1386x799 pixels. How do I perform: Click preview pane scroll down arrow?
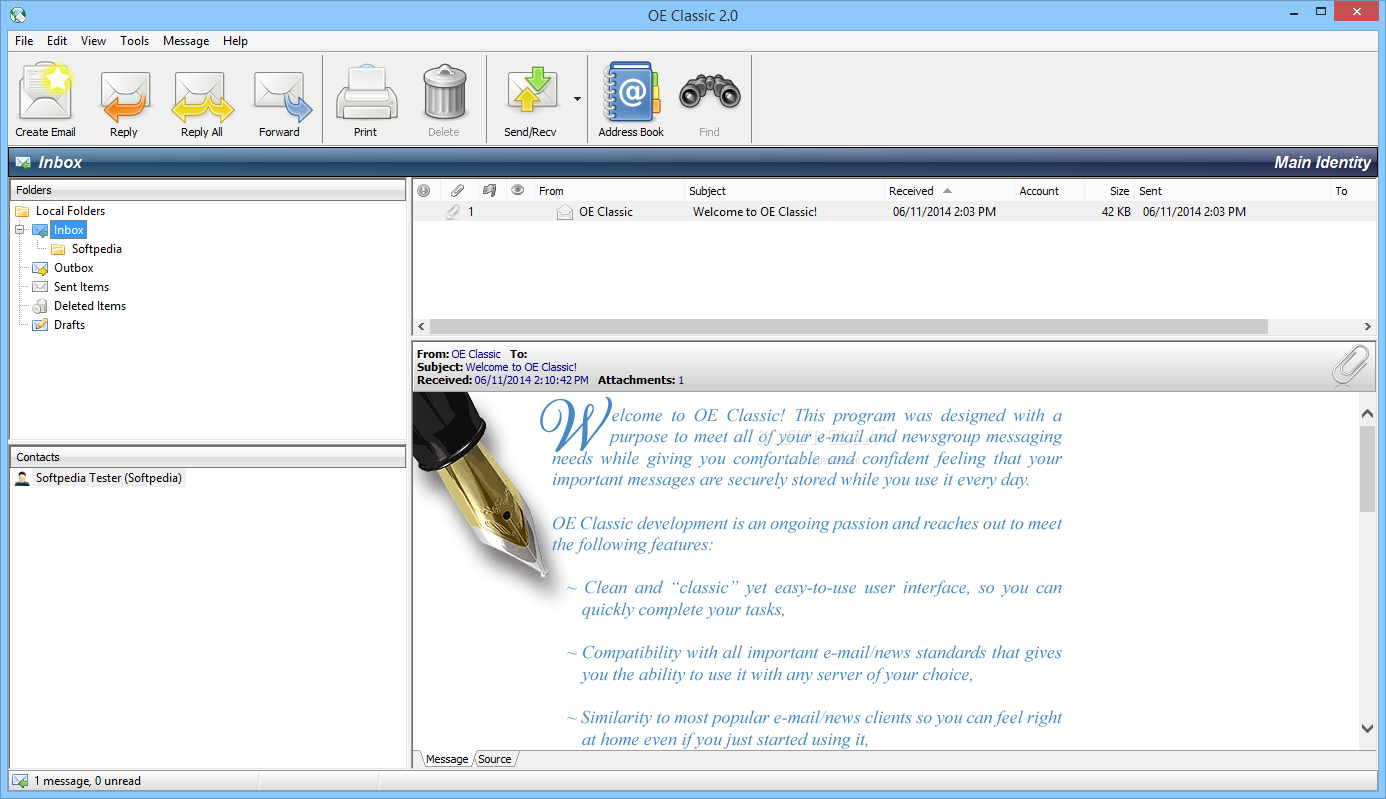(x=1368, y=729)
